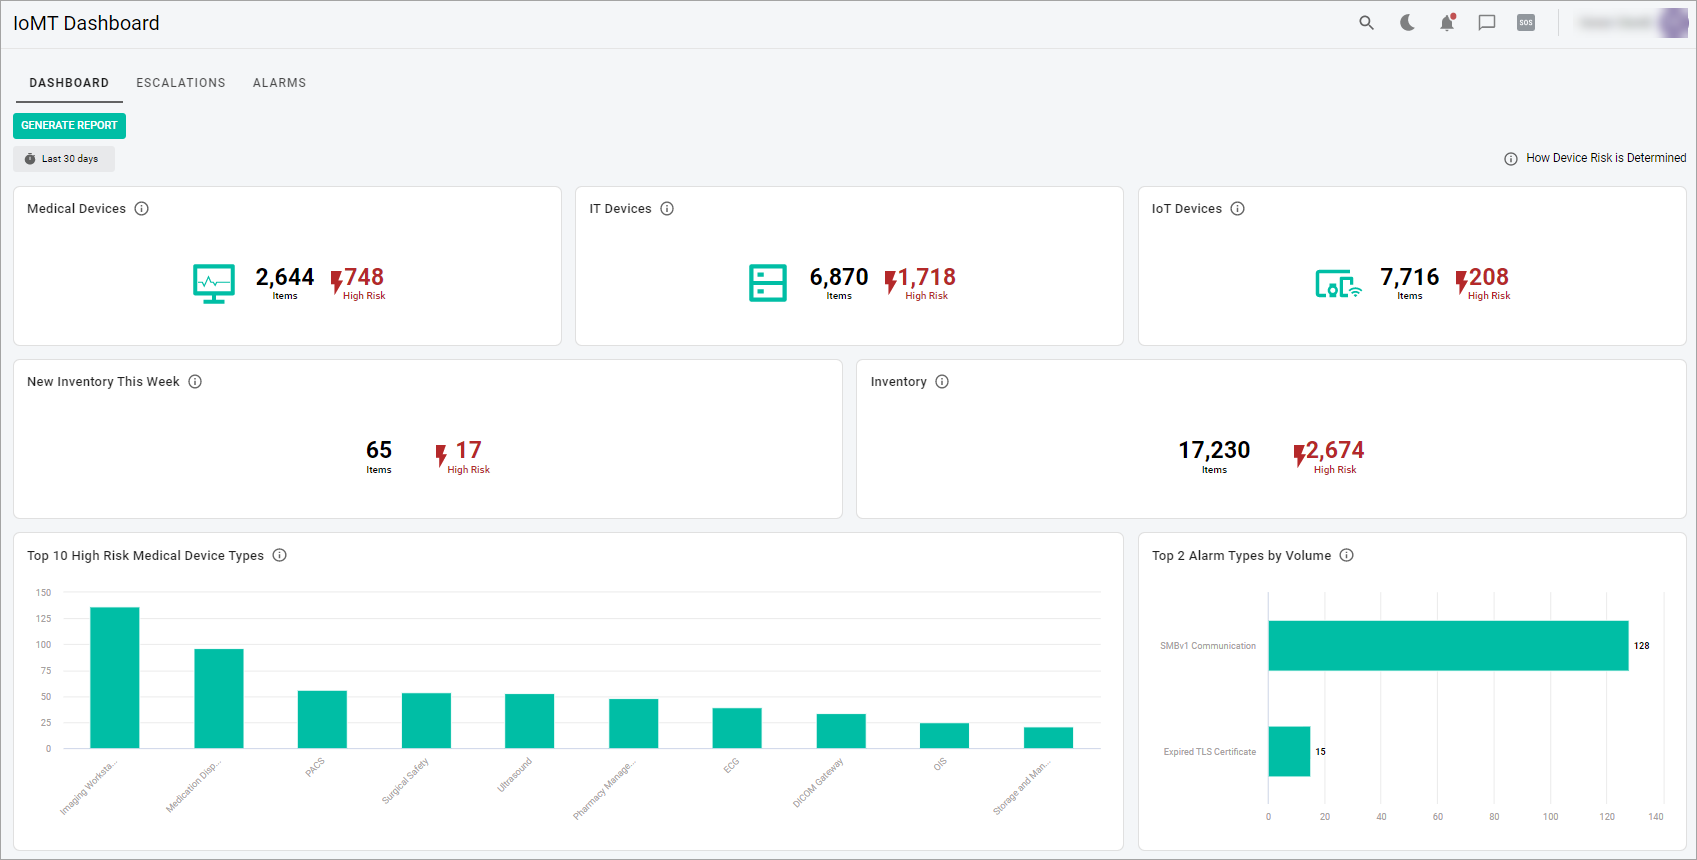Click the Pharmacy Management bar
The width and height of the screenshot is (1697, 860).
pyautogui.click(x=634, y=723)
